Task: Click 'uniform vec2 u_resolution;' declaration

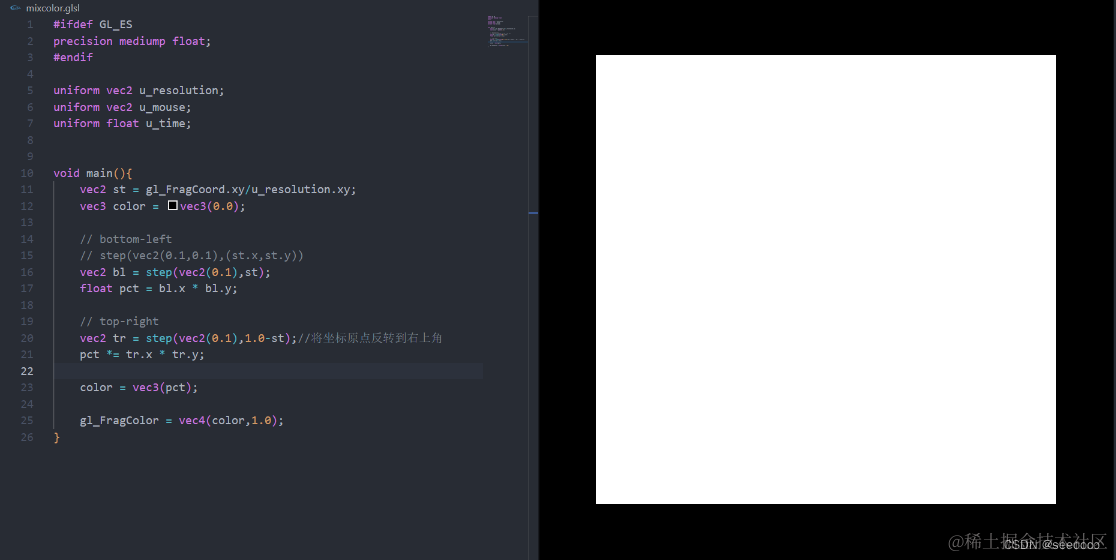Action: tap(139, 90)
